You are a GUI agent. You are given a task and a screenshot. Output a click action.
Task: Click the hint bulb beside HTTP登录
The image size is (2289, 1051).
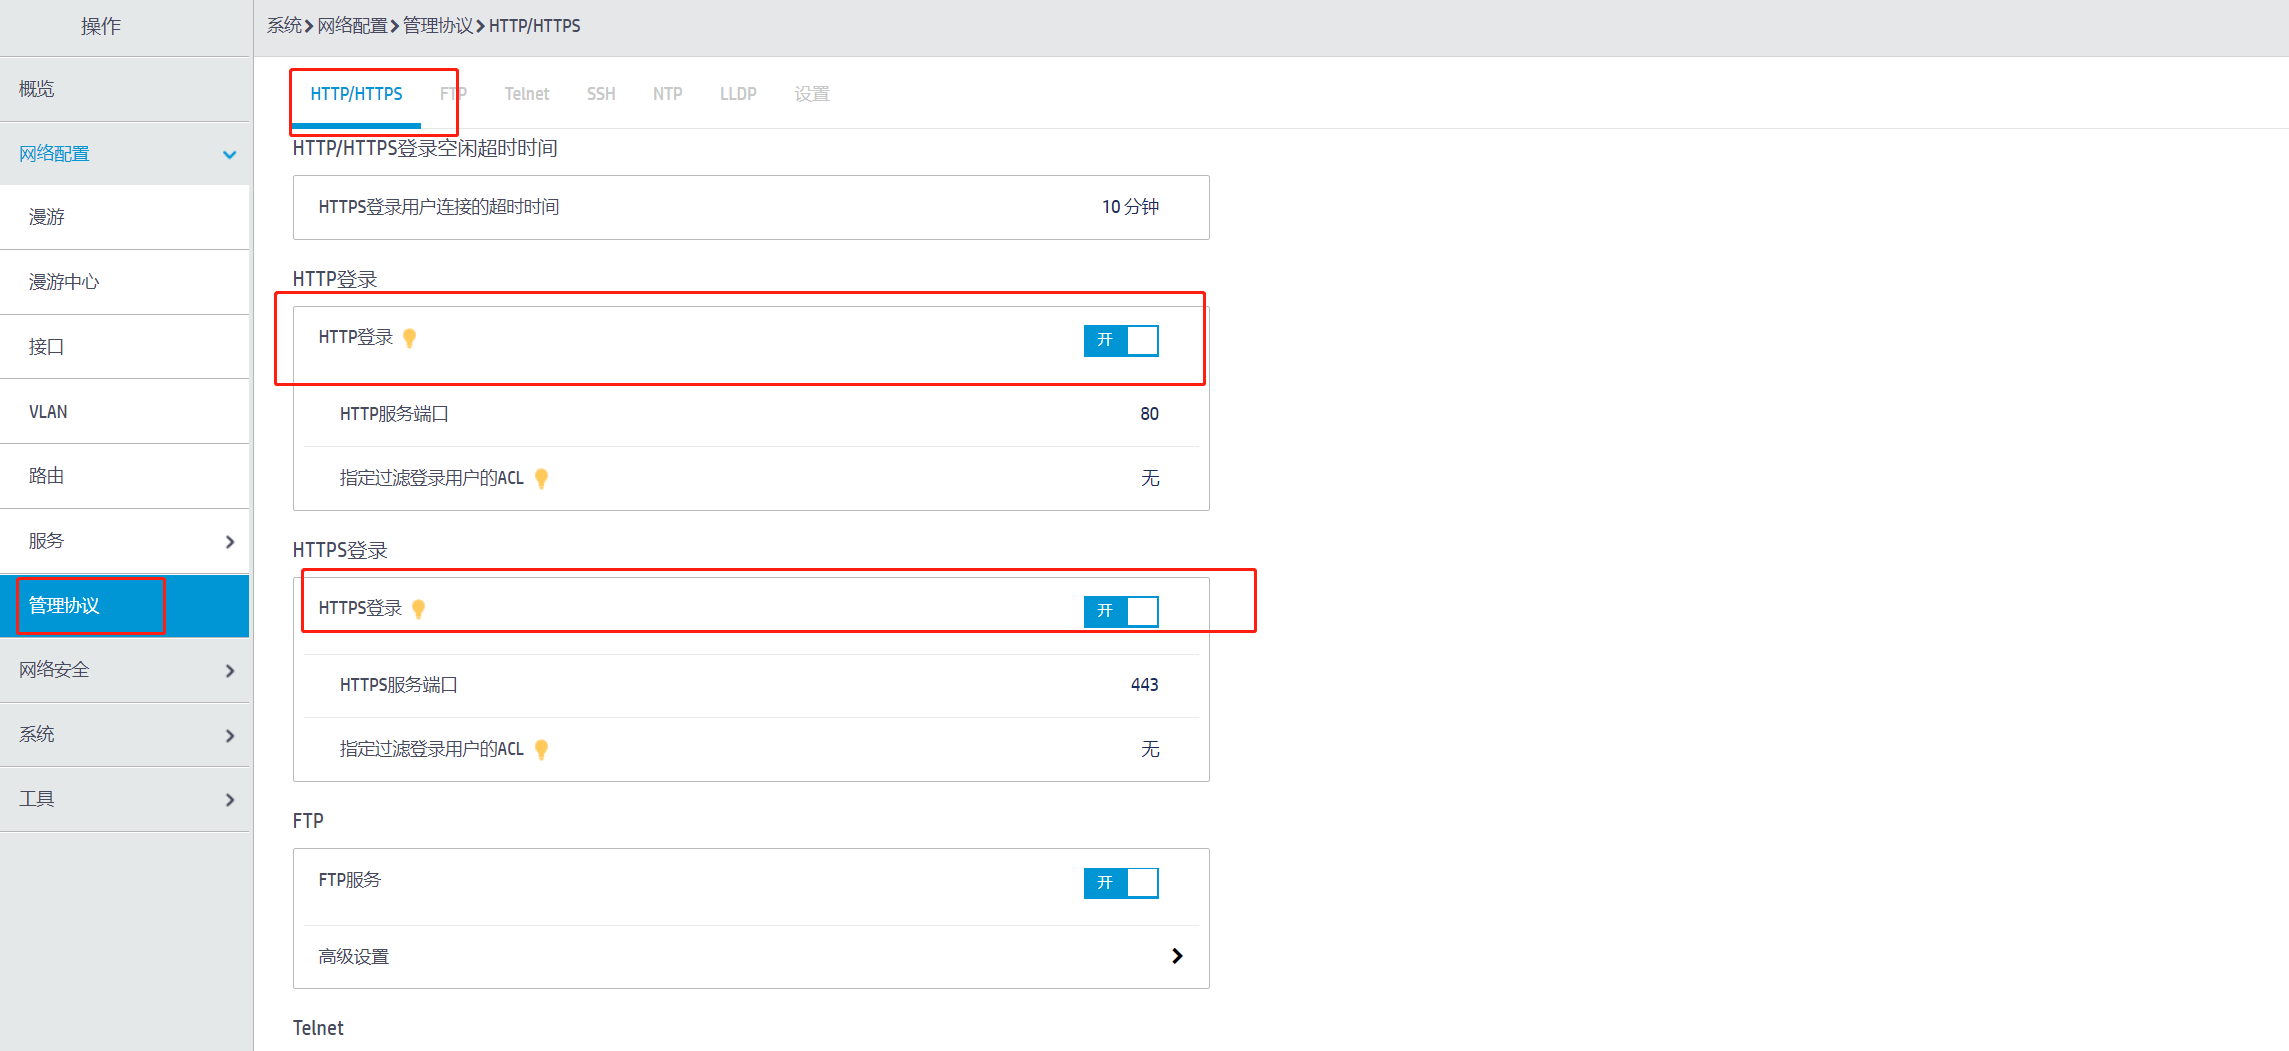pyautogui.click(x=409, y=338)
